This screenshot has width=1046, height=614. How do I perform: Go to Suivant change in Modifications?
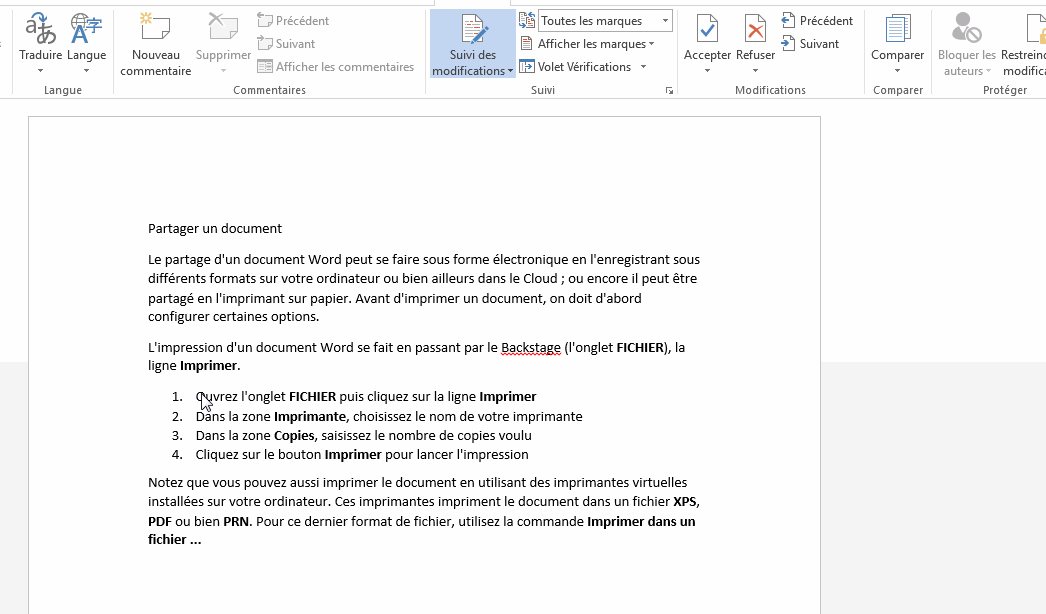(x=811, y=43)
